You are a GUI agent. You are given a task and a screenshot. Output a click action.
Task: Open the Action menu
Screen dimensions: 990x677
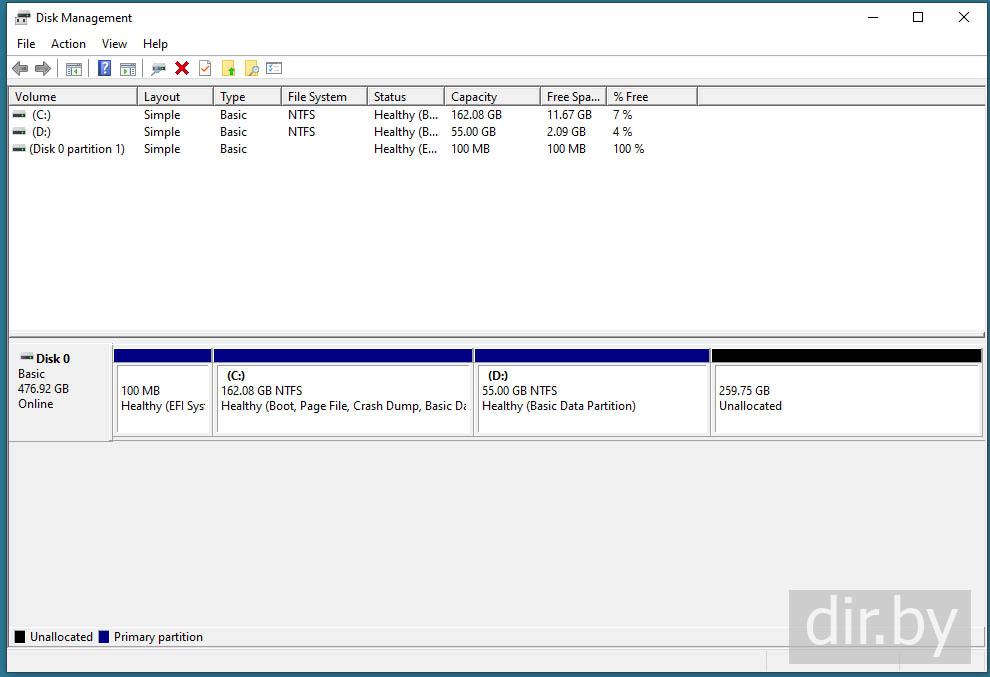(x=68, y=44)
